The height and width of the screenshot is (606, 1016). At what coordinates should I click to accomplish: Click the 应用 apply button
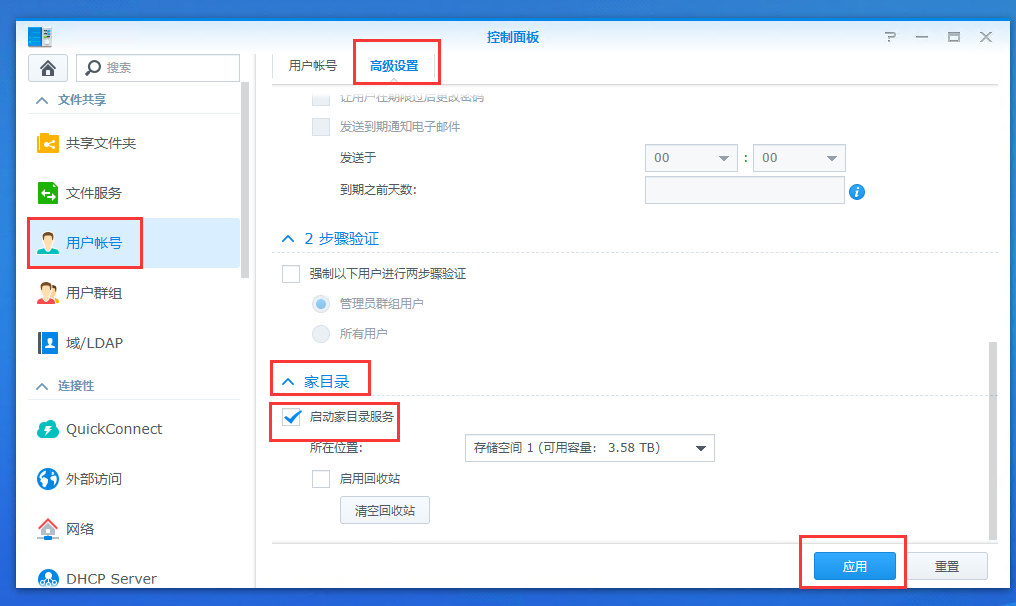pyautogui.click(x=855, y=566)
